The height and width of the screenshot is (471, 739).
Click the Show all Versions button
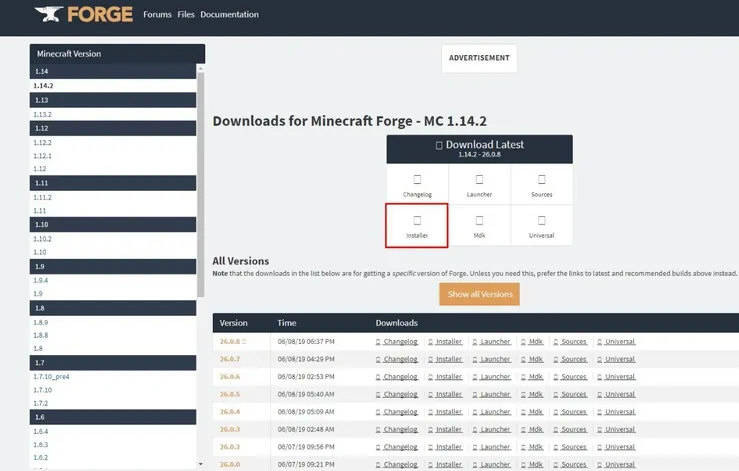pos(480,294)
